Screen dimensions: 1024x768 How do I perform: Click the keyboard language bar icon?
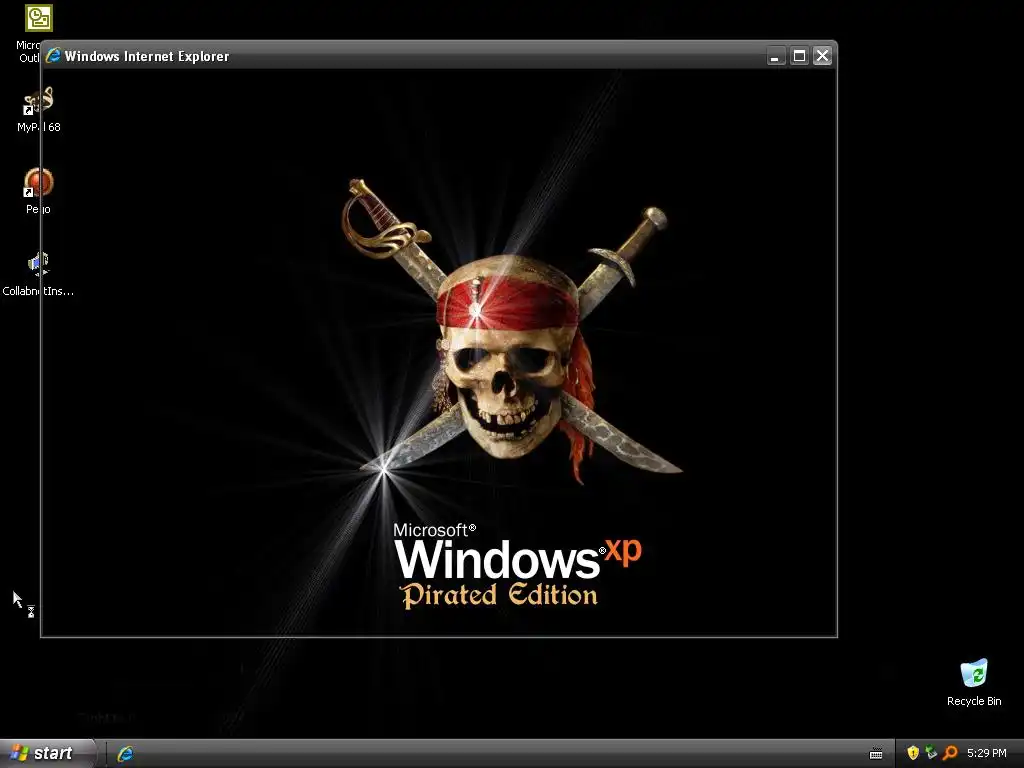[x=876, y=754]
